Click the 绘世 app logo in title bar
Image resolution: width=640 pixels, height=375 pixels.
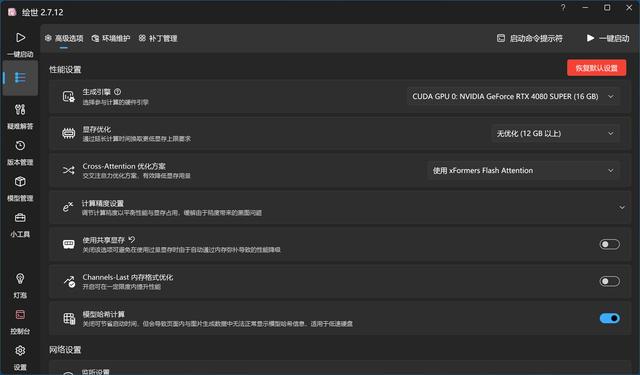tap(12, 12)
